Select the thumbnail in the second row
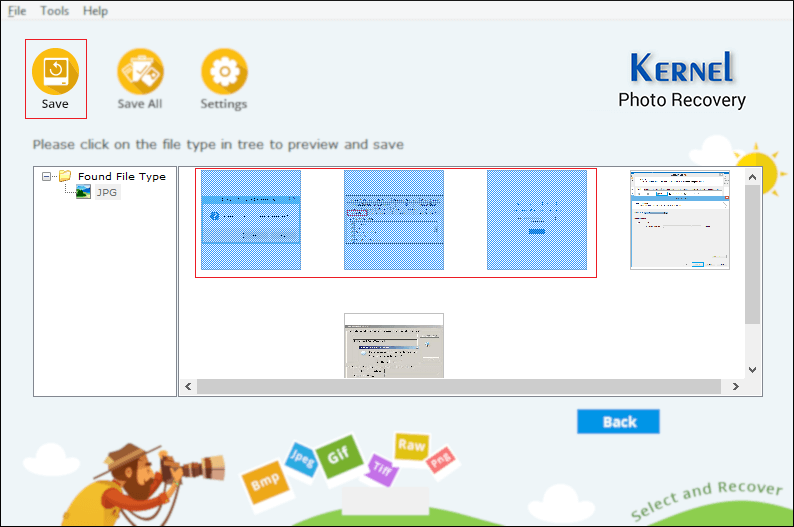Viewport: 794px width, 527px height. pyautogui.click(x=394, y=345)
